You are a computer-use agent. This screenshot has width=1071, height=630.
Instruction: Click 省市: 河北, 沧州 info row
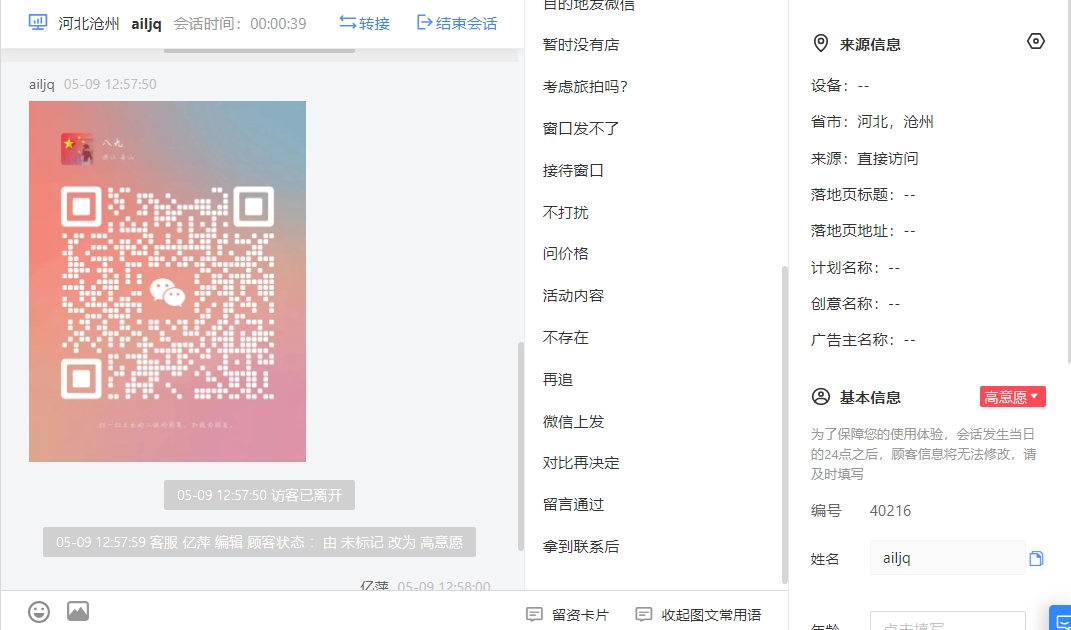coord(872,122)
